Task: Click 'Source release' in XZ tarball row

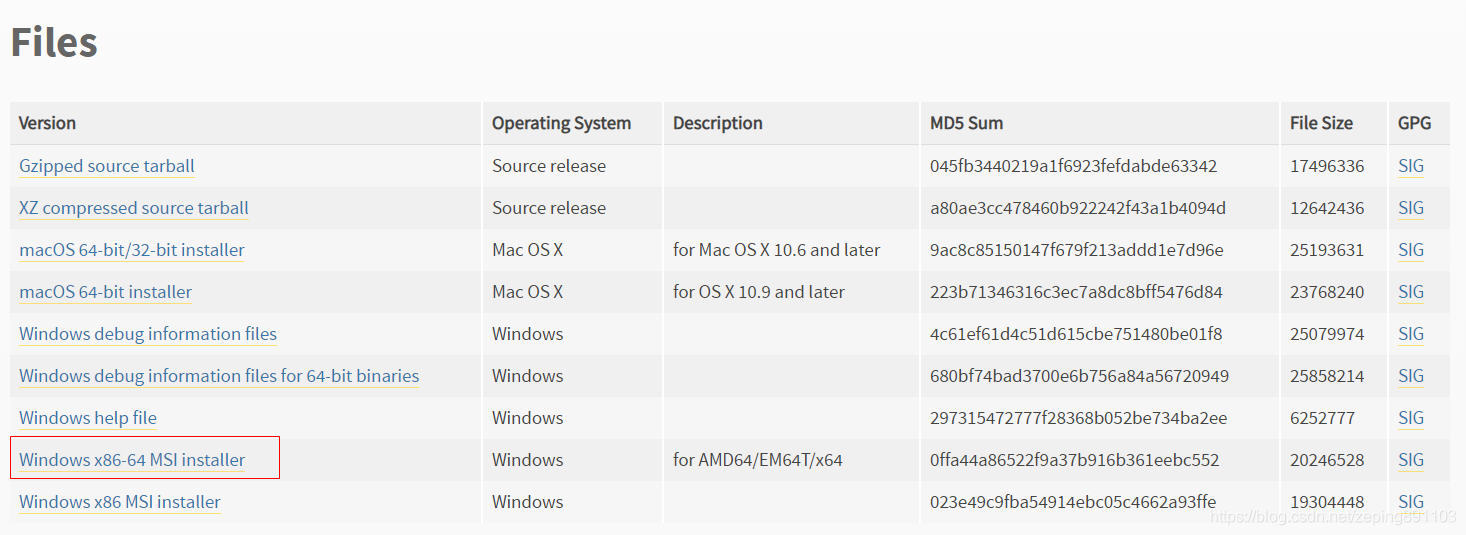Action: click(549, 208)
